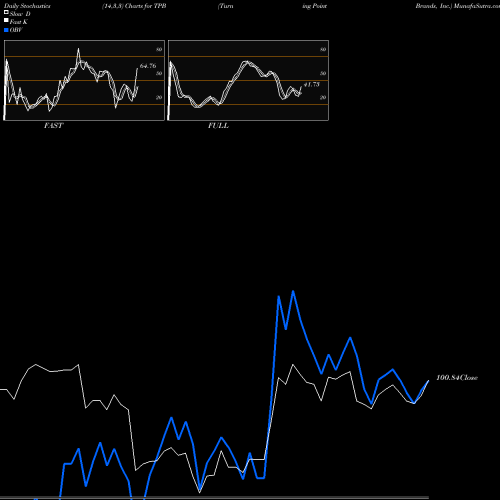Click the '100.84Close' price label
500x500 pixels.
tap(457, 377)
